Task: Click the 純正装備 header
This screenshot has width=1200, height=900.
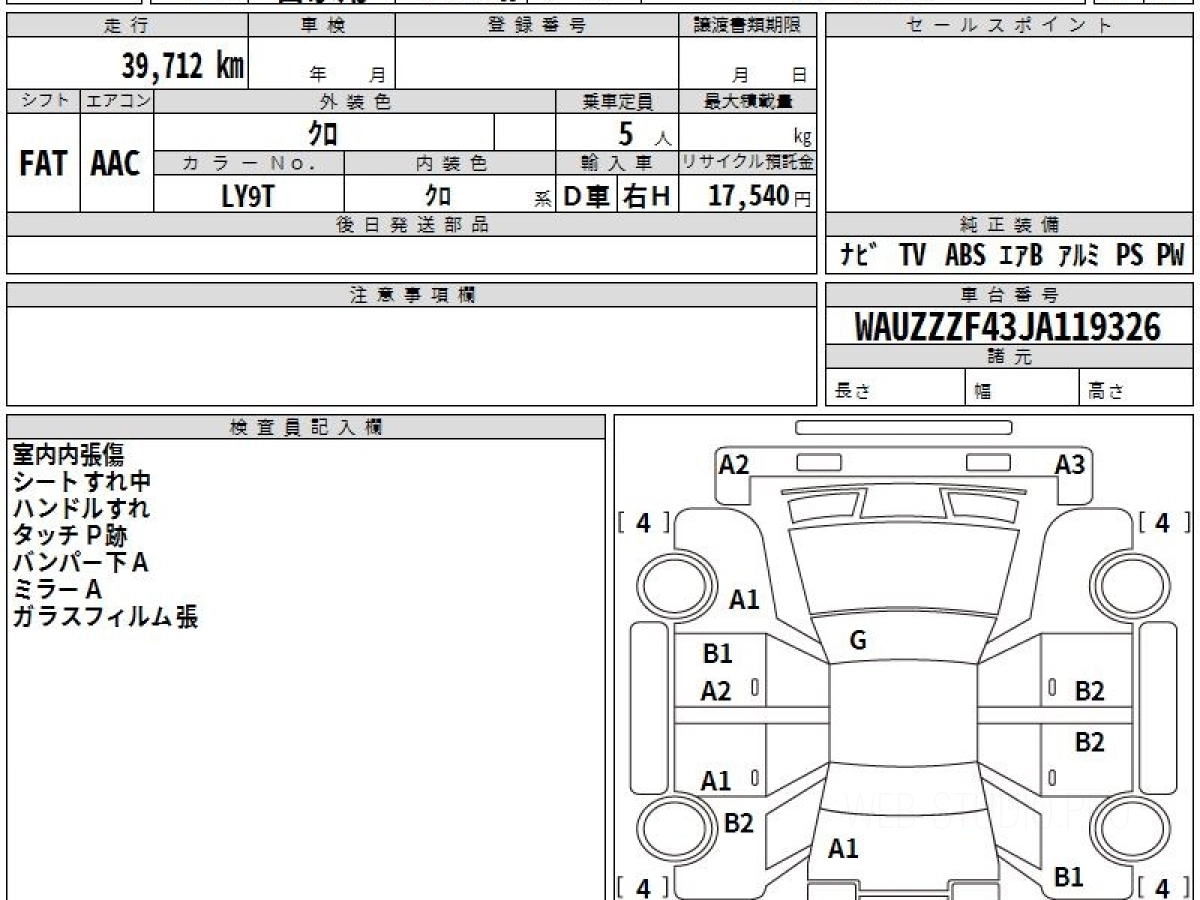Action: [1009, 225]
